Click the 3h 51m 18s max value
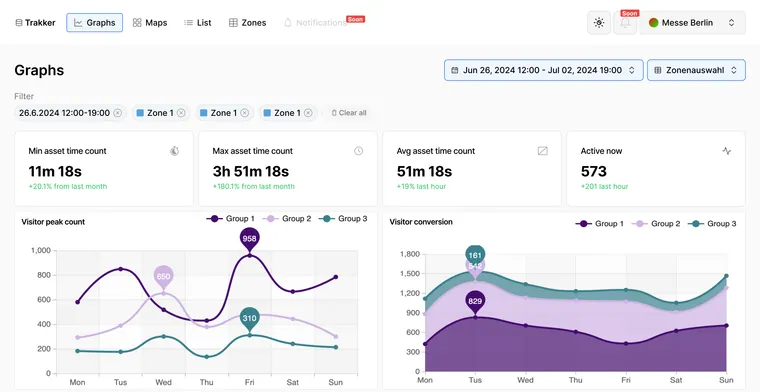 coord(251,172)
